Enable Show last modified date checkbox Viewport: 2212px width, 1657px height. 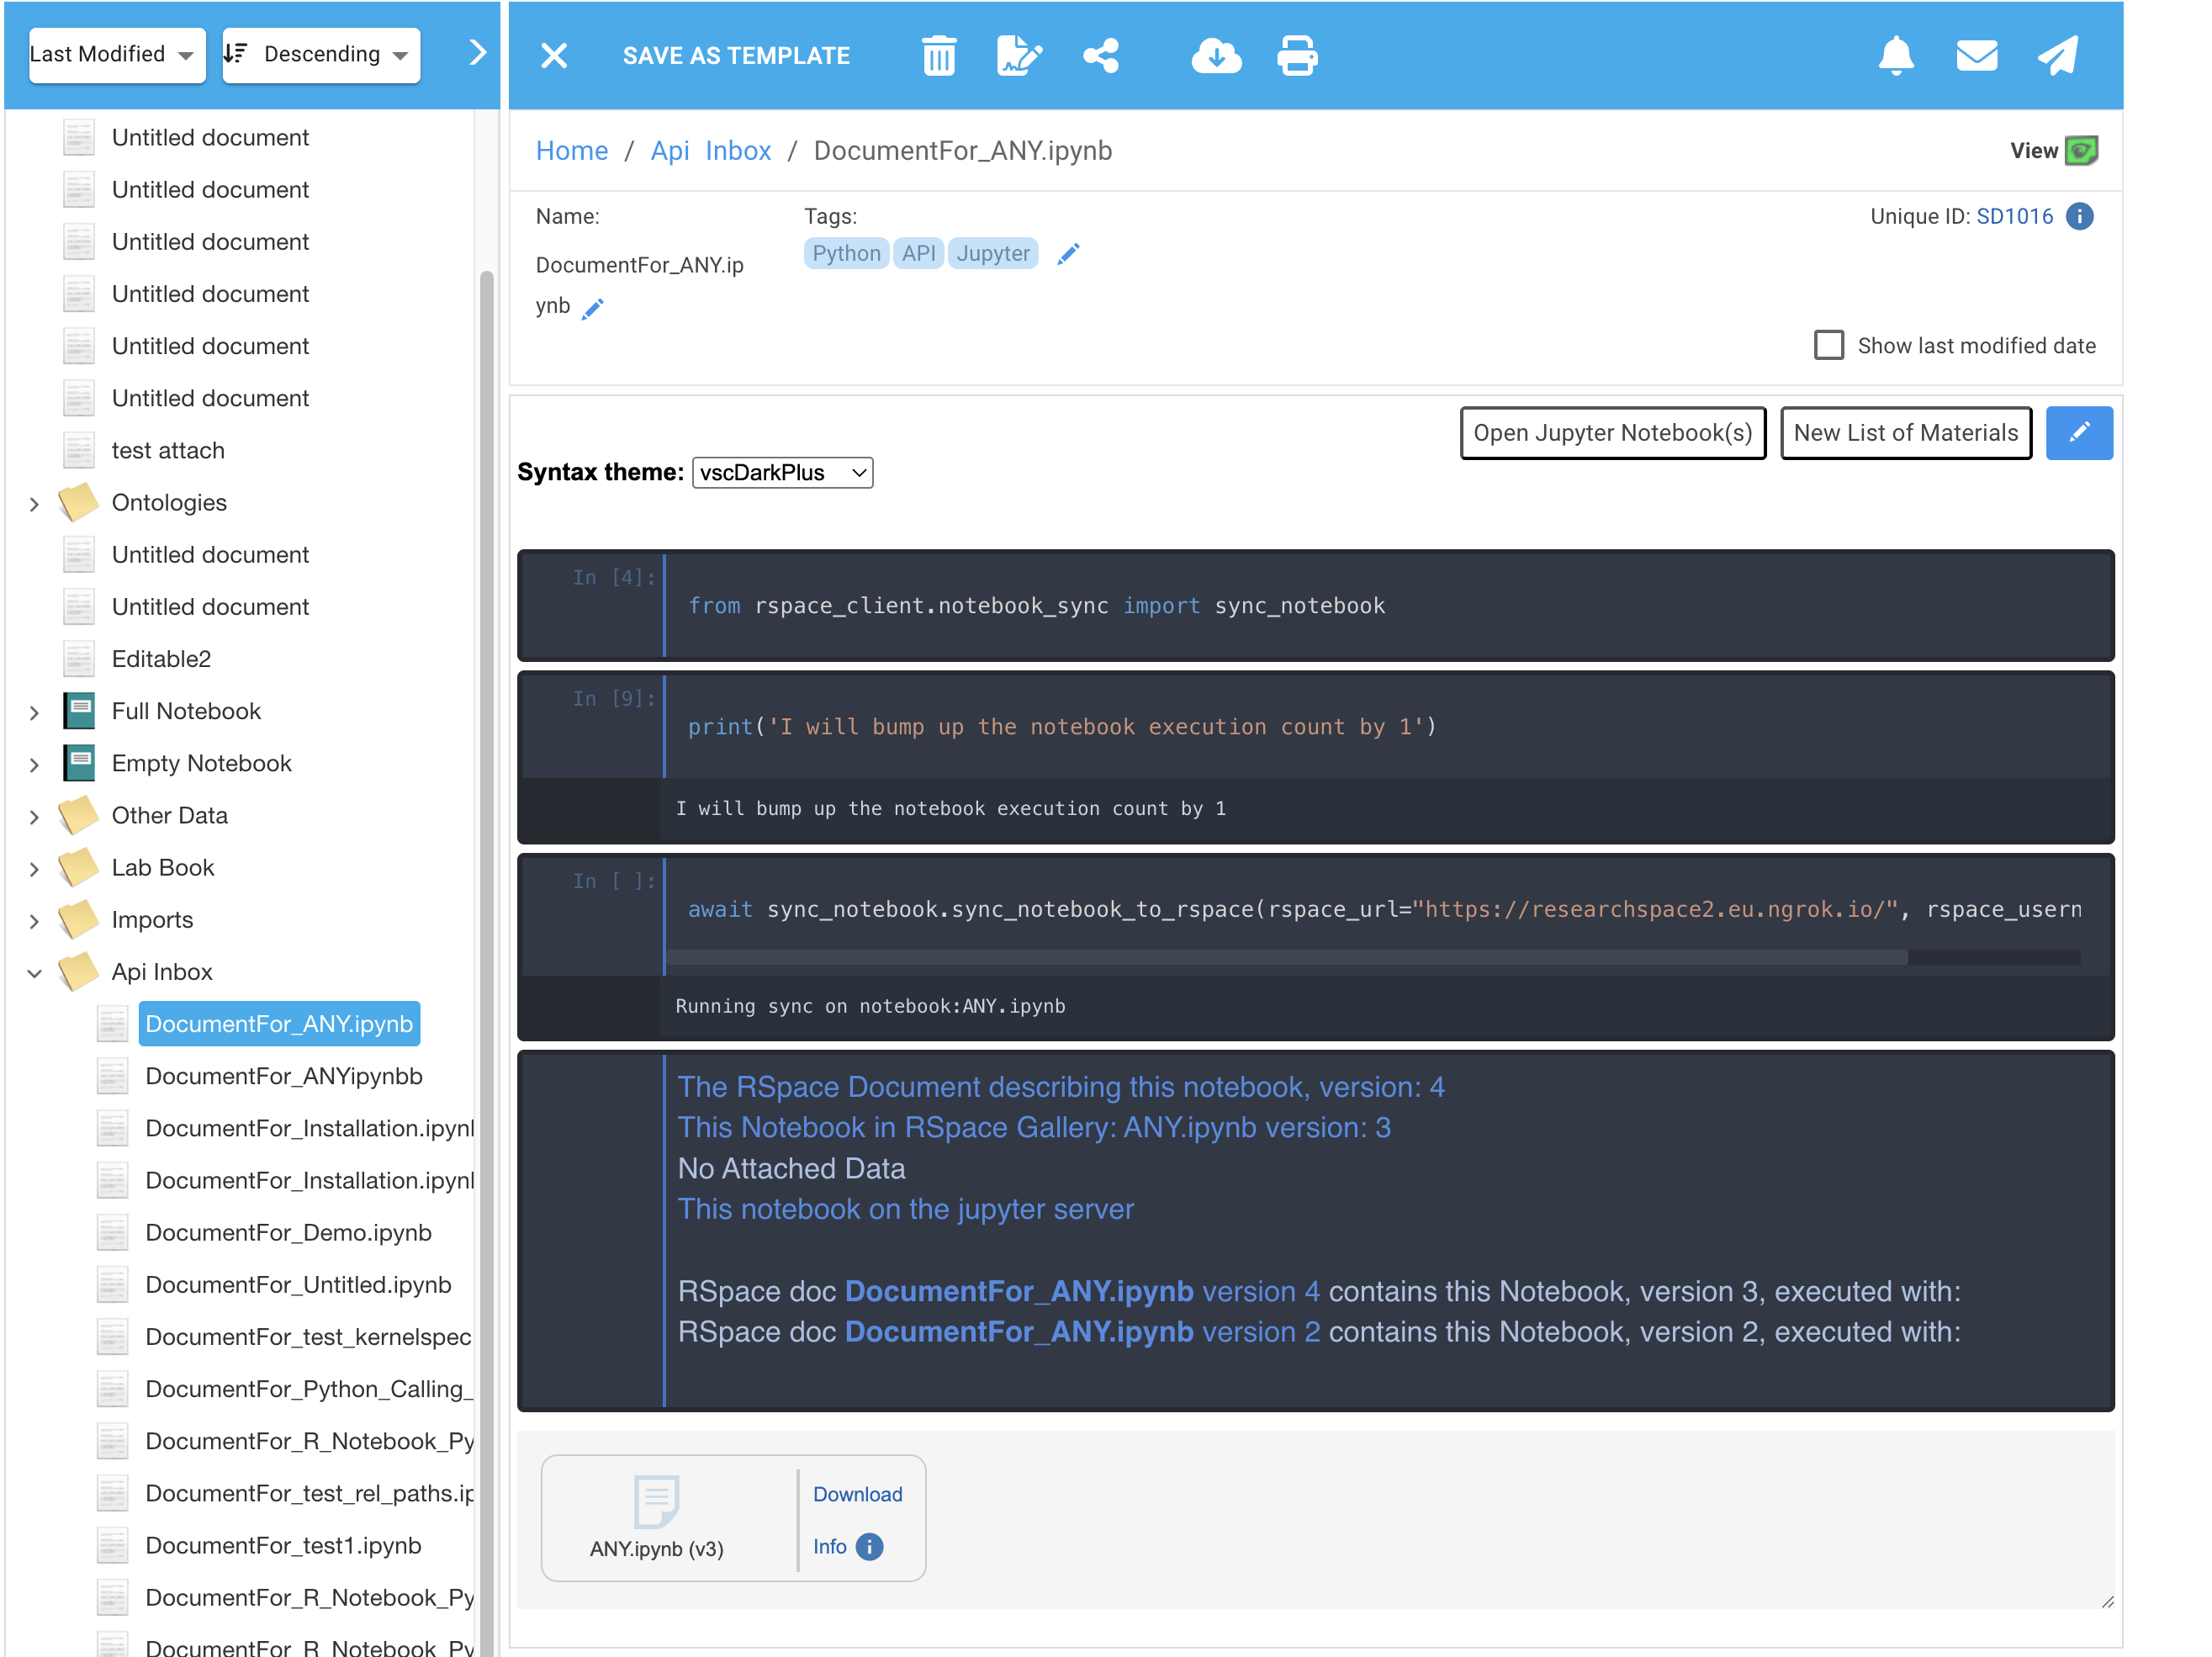click(x=1828, y=345)
